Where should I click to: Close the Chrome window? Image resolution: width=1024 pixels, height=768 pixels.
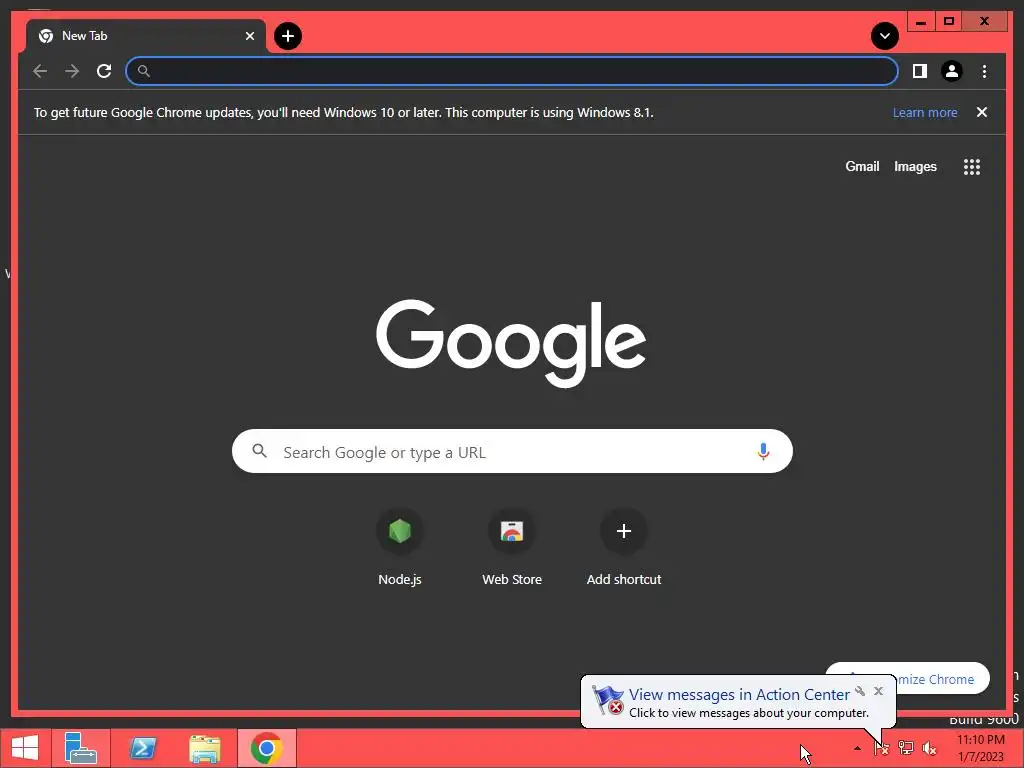point(985,22)
